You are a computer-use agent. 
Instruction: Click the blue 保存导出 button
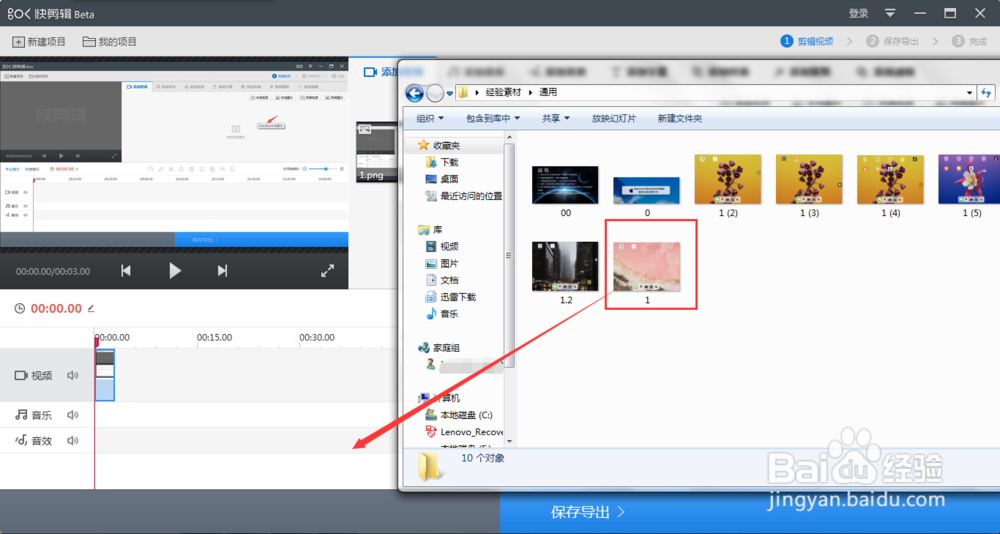[x=587, y=512]
